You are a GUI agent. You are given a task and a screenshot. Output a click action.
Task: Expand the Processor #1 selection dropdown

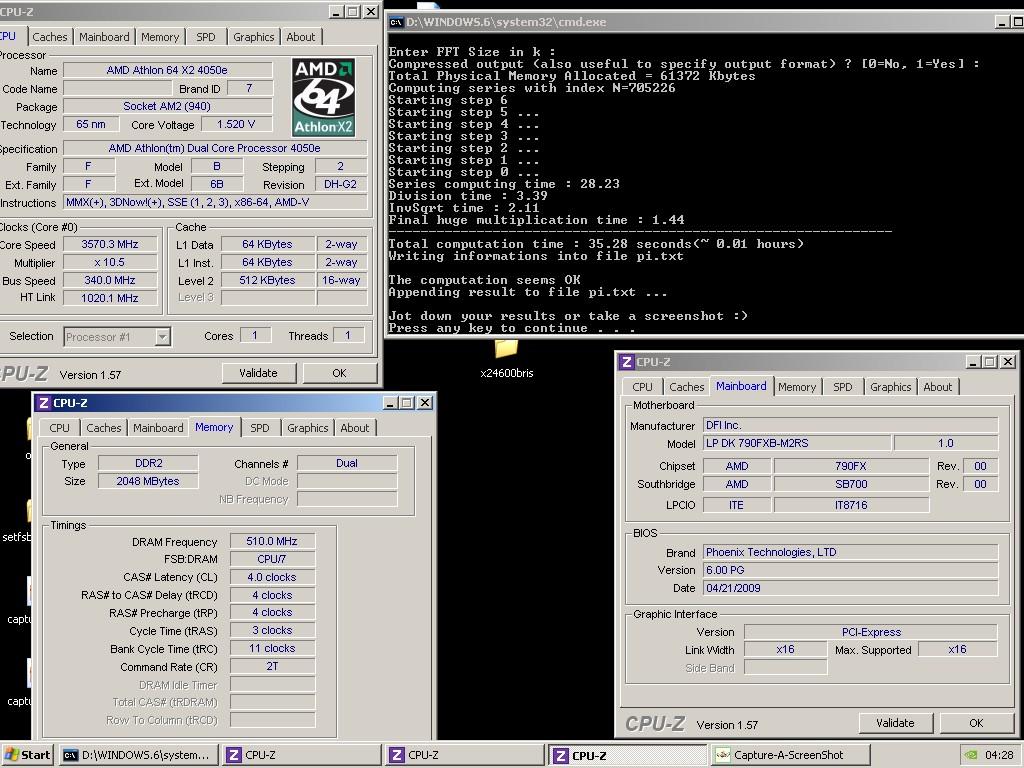click(163, 337)
